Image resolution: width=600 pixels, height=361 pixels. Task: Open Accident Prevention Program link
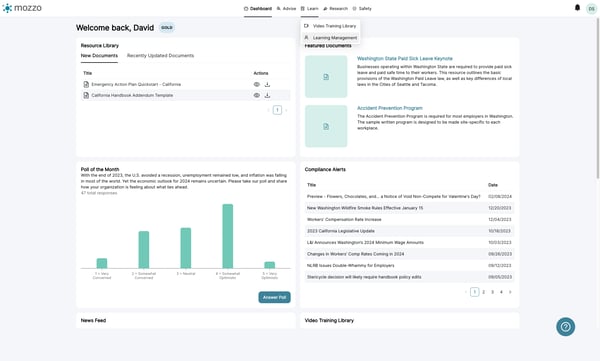tap(390, 108)
